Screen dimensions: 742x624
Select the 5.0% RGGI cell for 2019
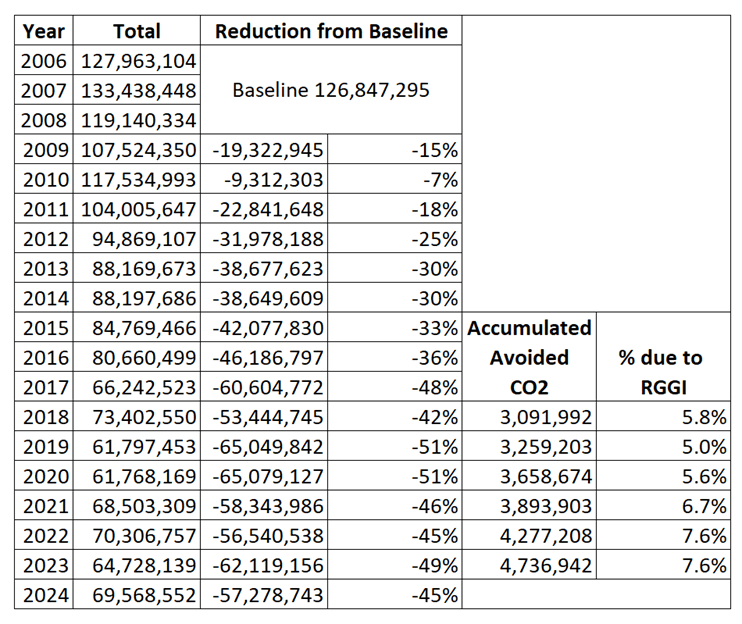click(702, 447)
